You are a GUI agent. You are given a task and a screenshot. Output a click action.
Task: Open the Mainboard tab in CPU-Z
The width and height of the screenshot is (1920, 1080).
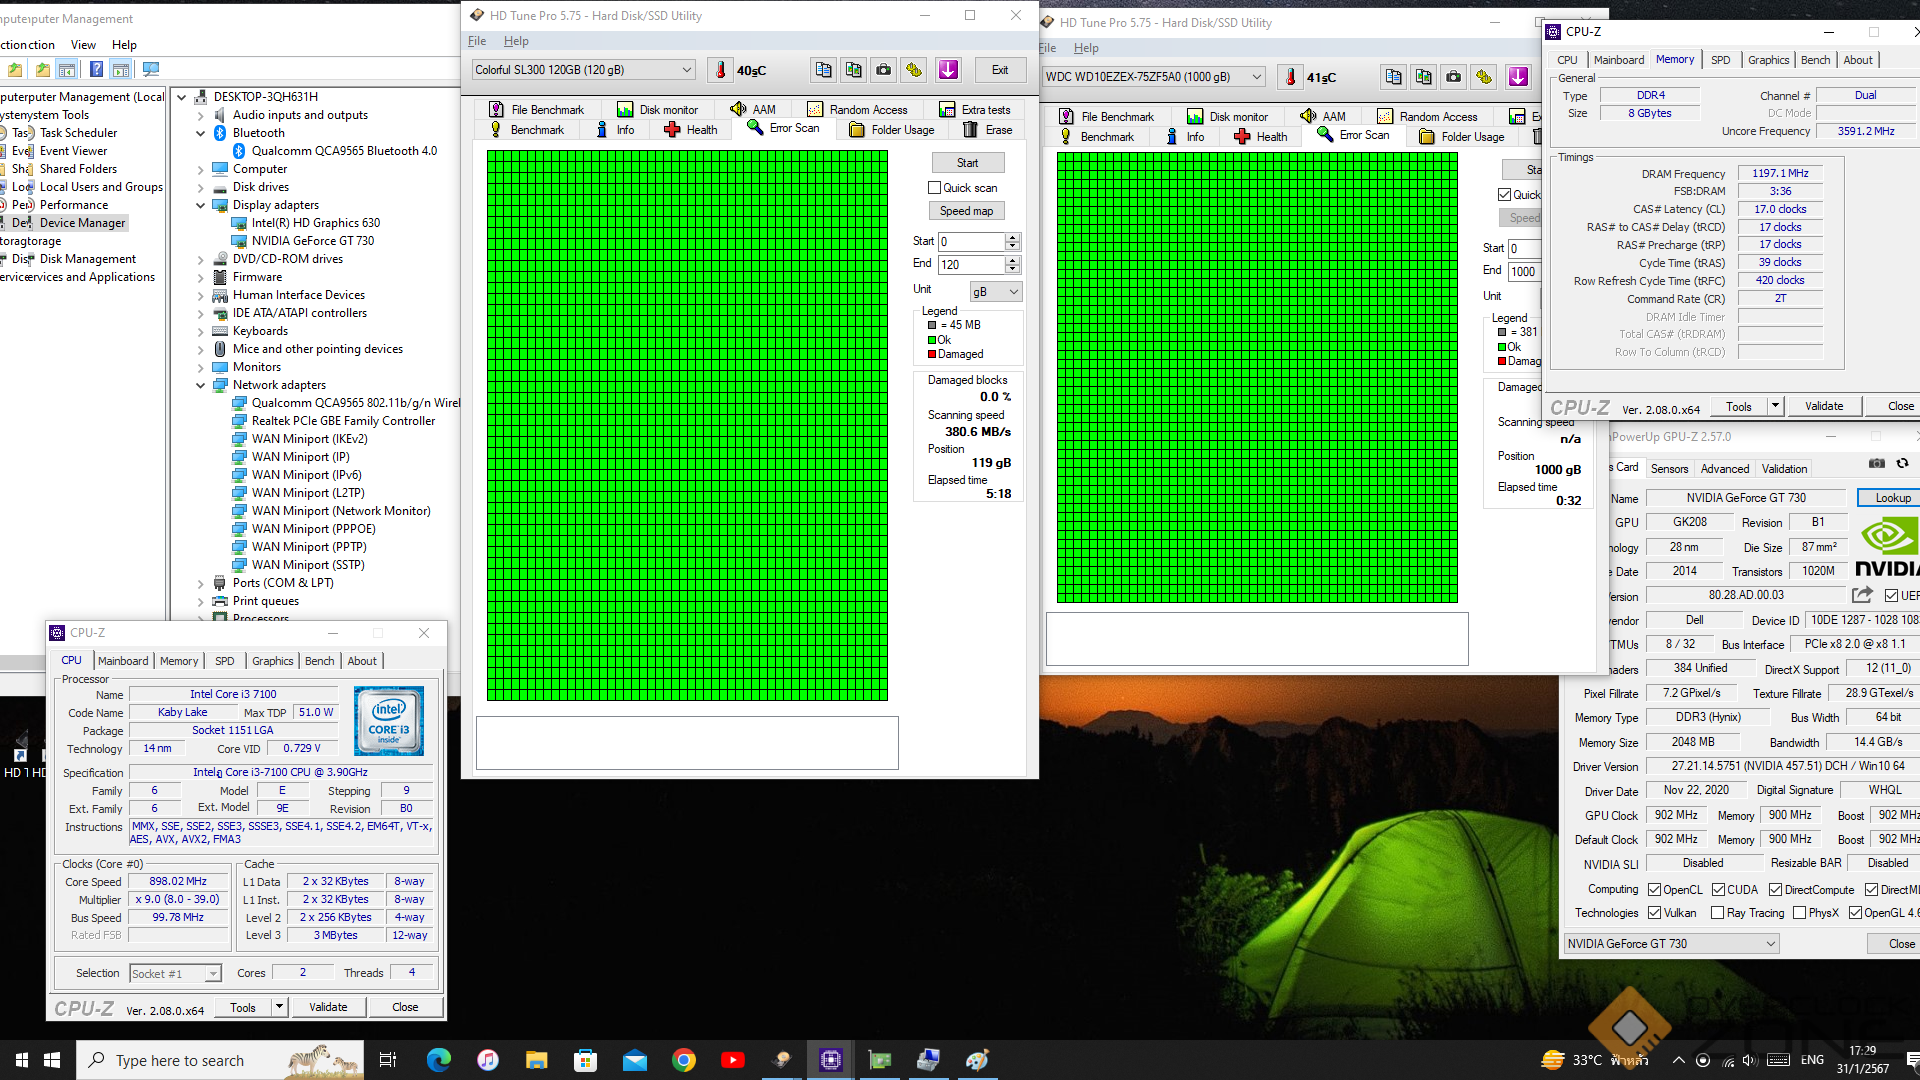click(123, 661)
